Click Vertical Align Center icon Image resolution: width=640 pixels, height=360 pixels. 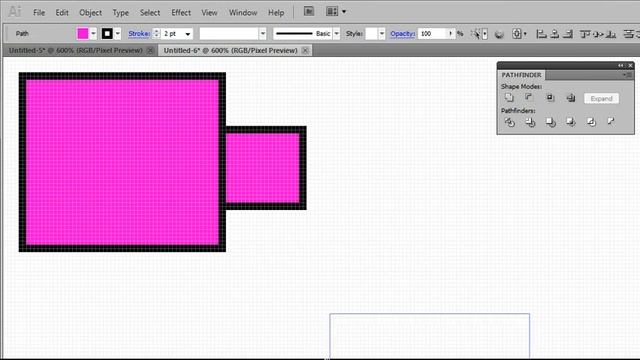coord(598,34)
